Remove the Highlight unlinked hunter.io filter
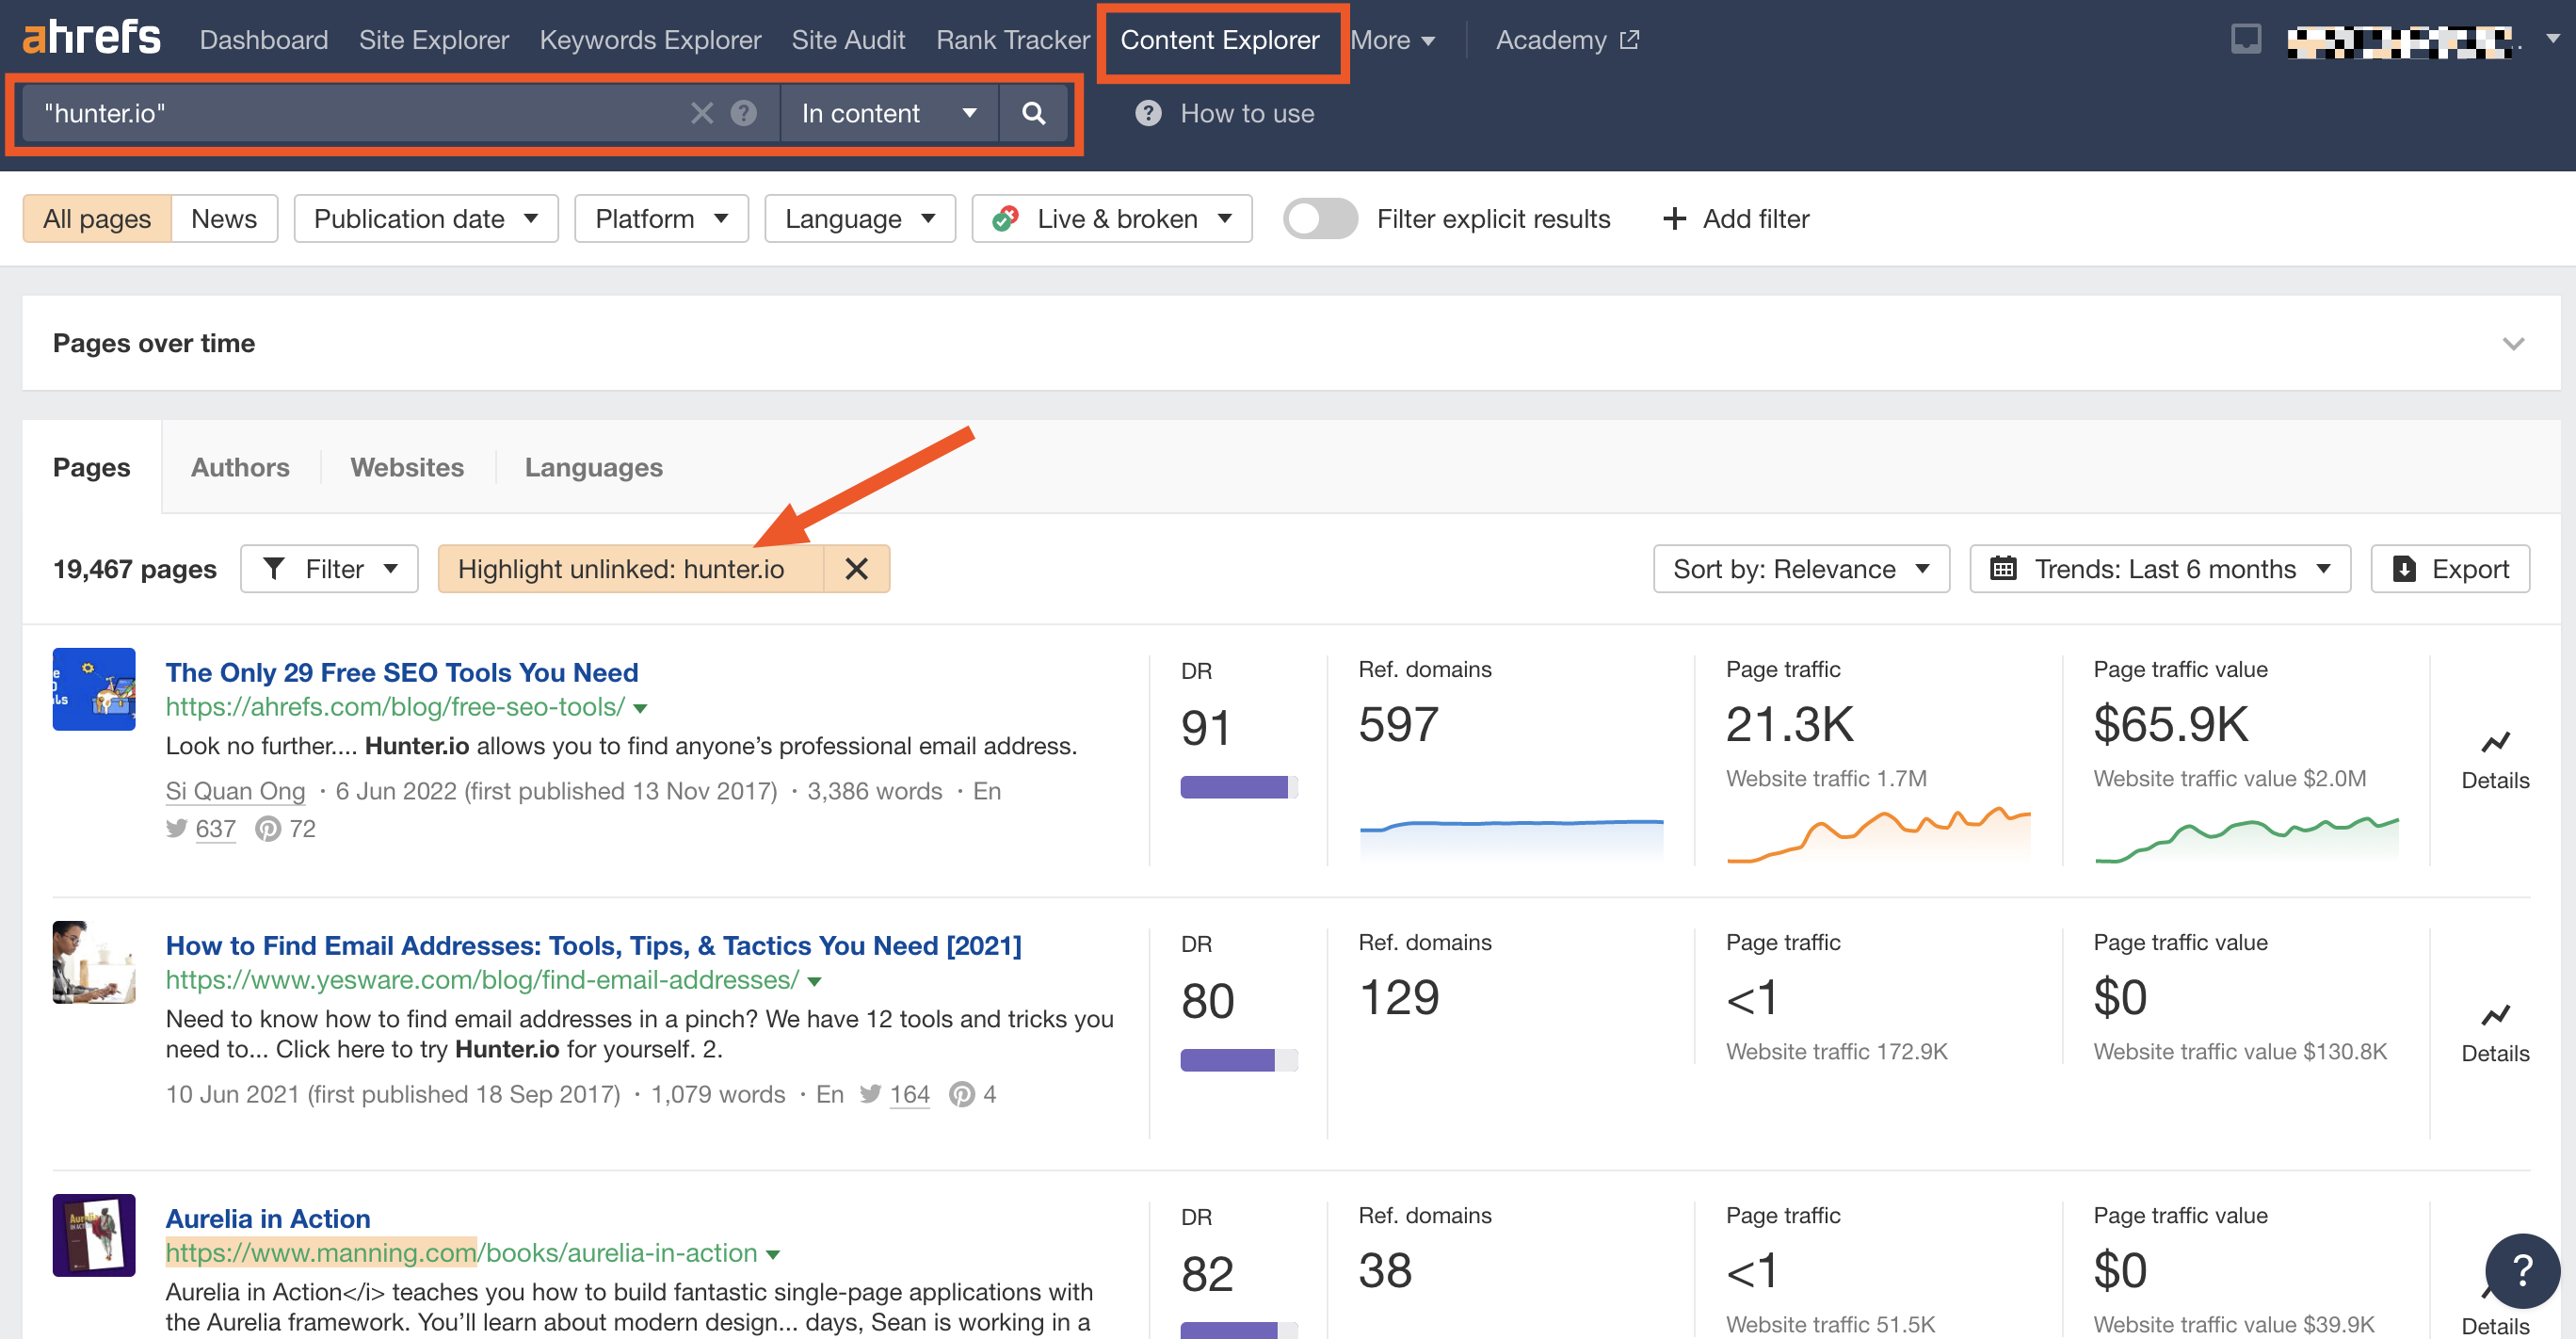The height and width of the screenshot is (1339, 2576). click(856, 568)
